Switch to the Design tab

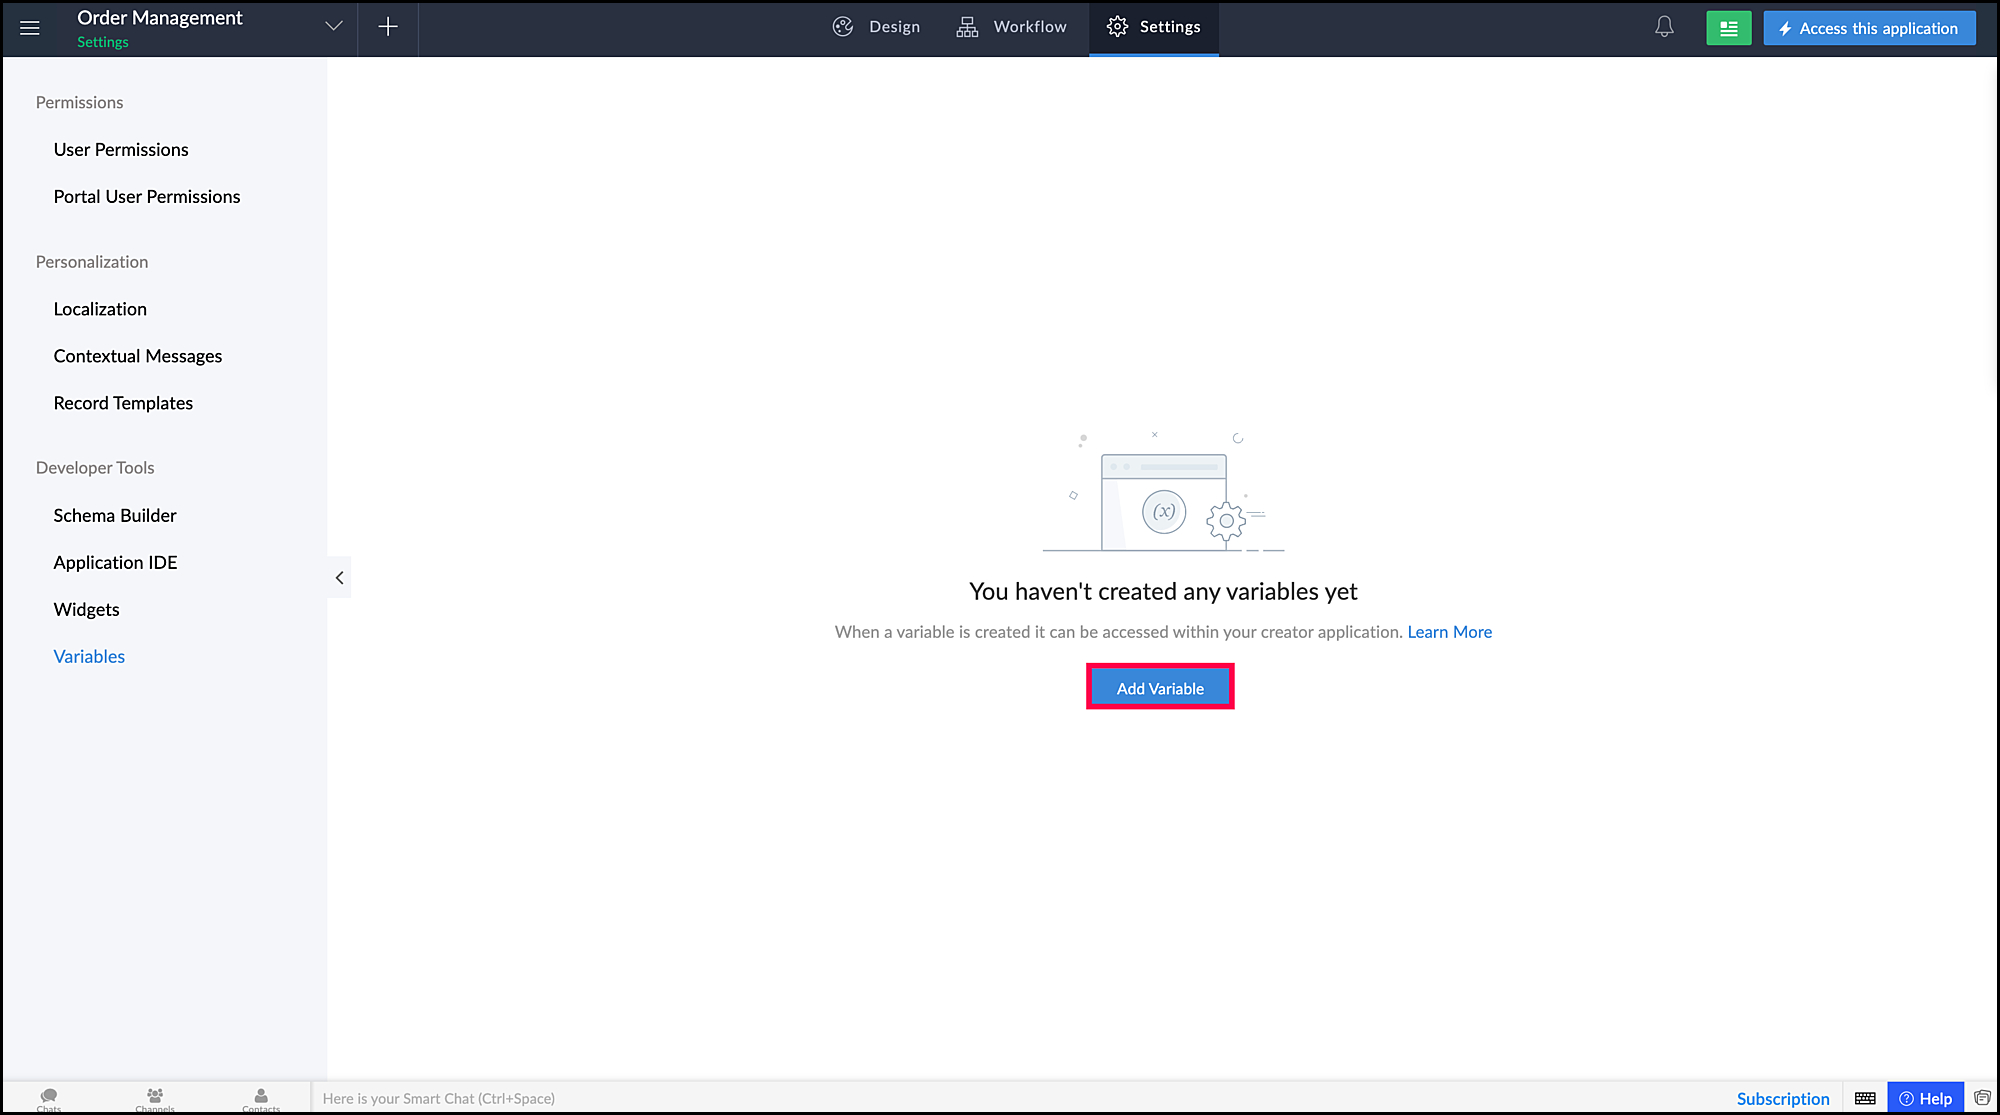877,27
